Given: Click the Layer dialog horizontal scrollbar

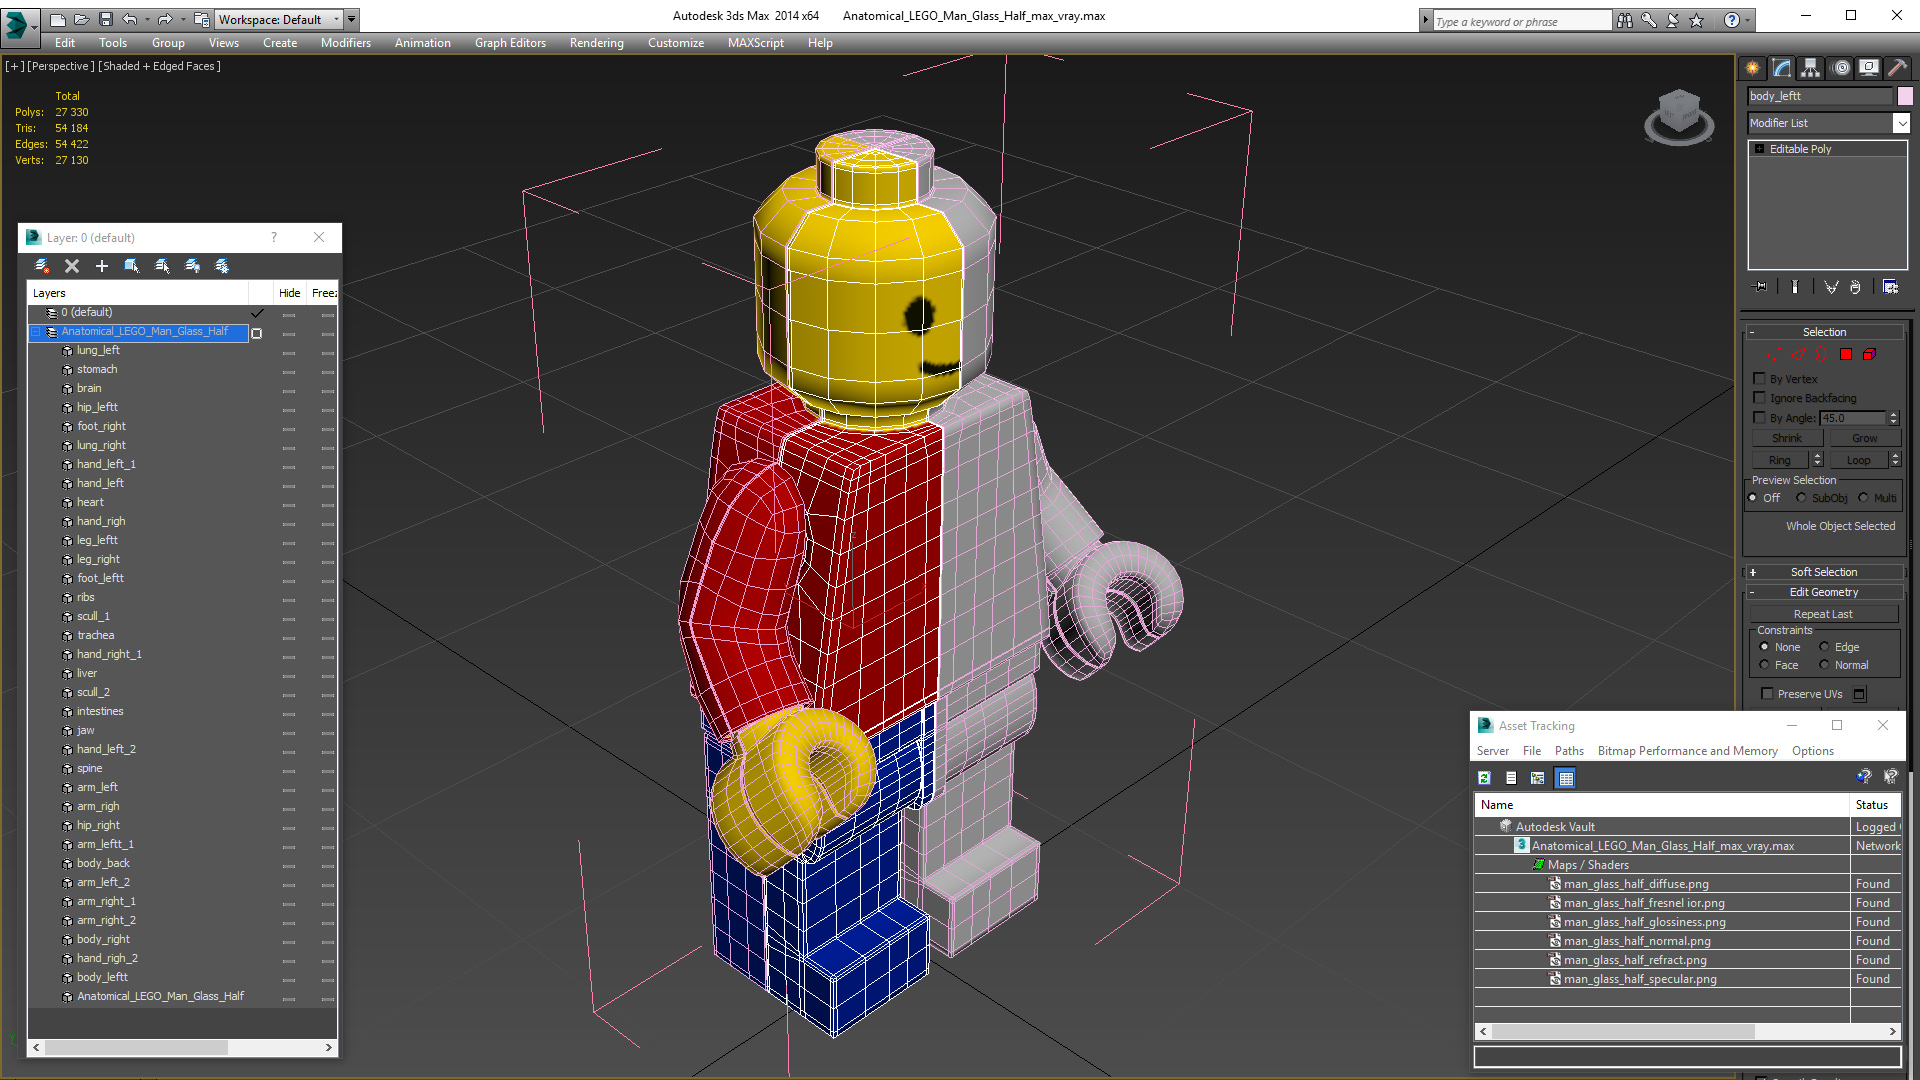Looking at the screenshot, I should click(x=136, y=1047).
